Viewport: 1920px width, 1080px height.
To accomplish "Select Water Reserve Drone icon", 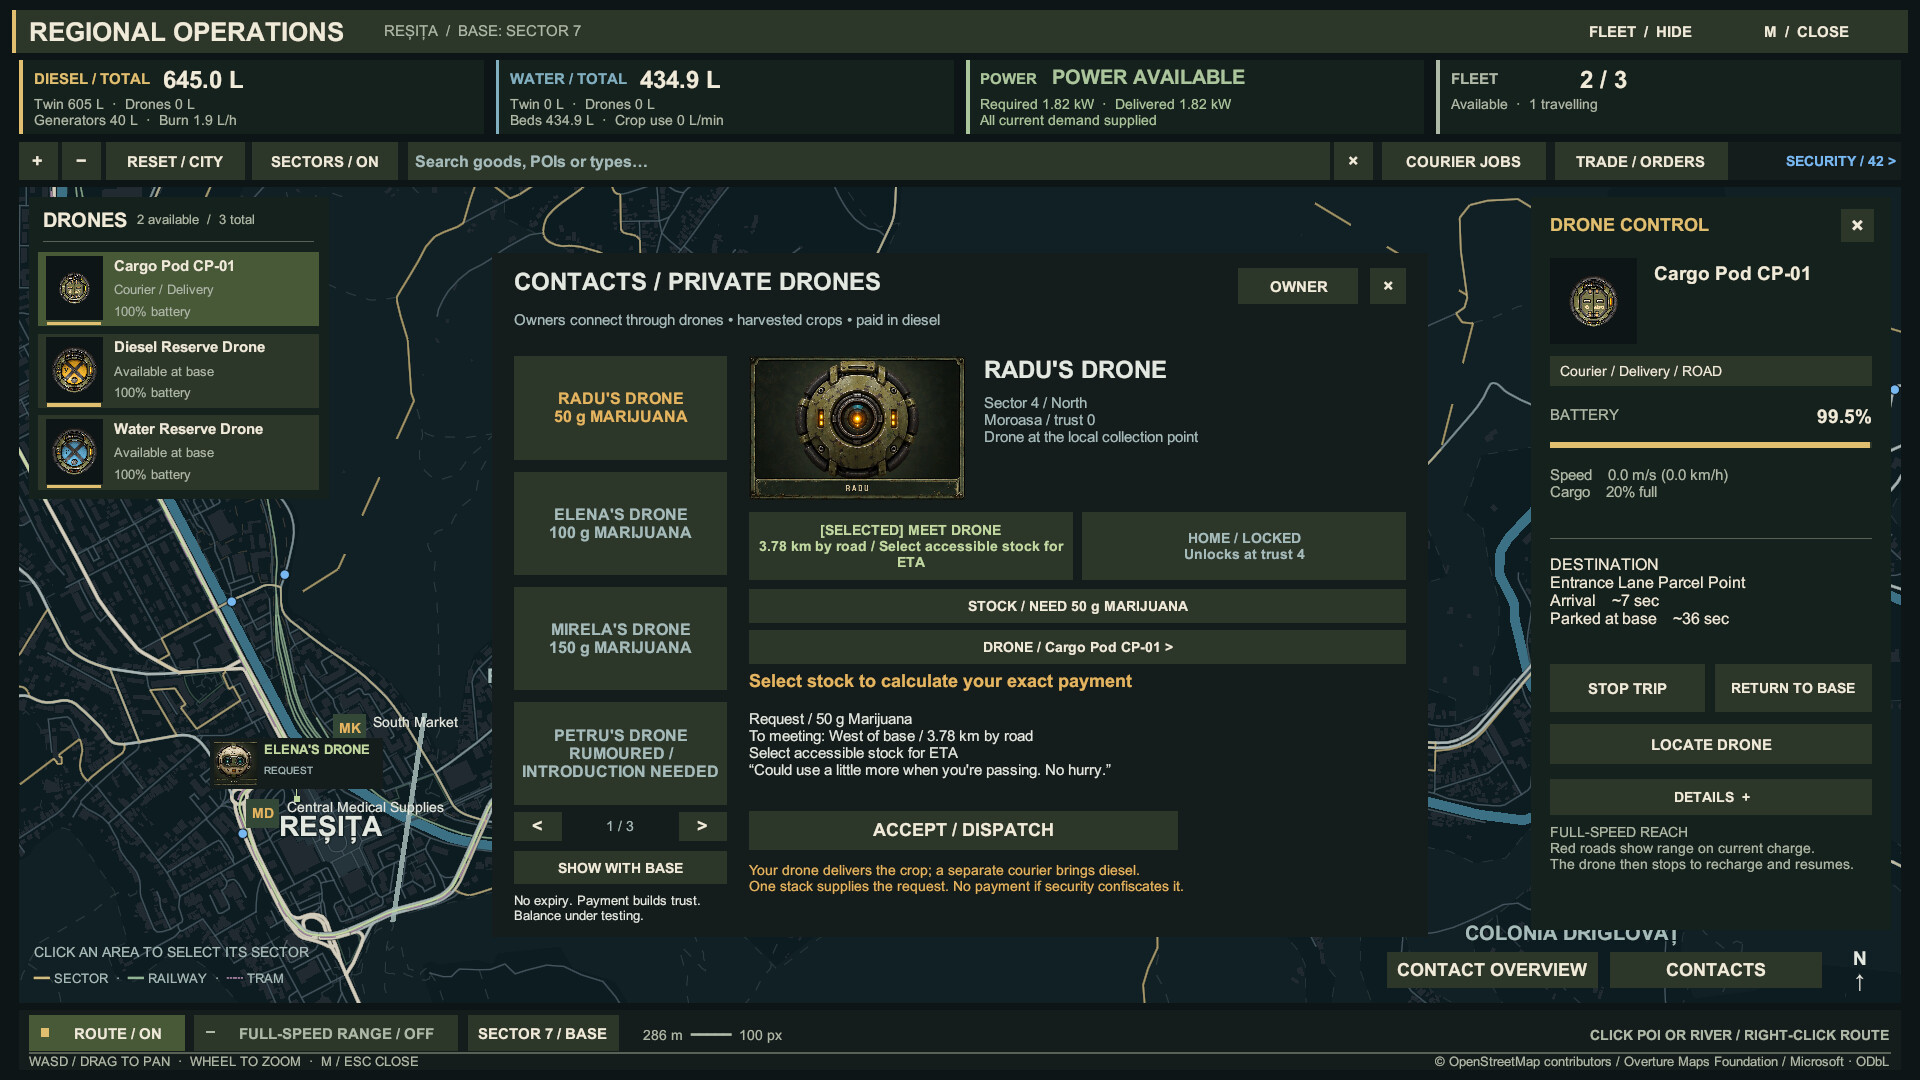I will tap(74, 452).
